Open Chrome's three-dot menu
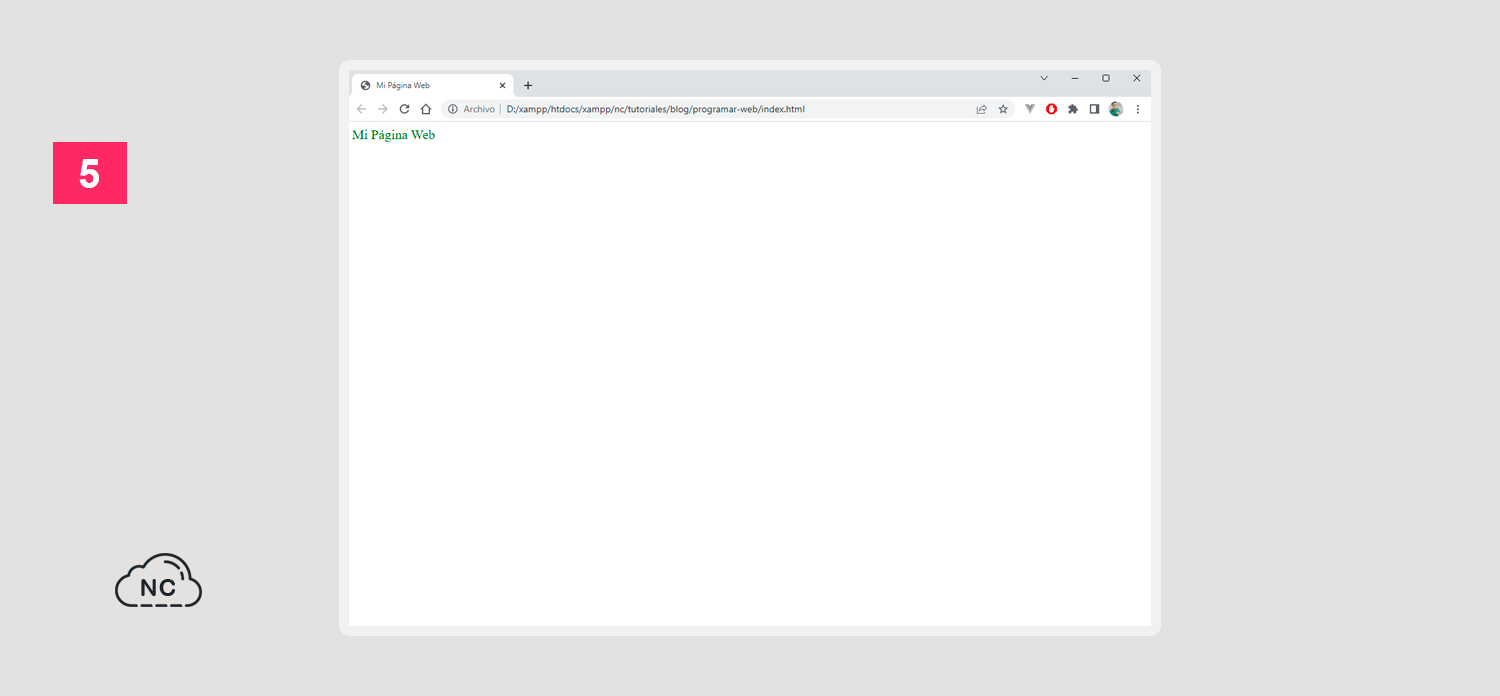The image size is (1500, 696). (1137, 109)
